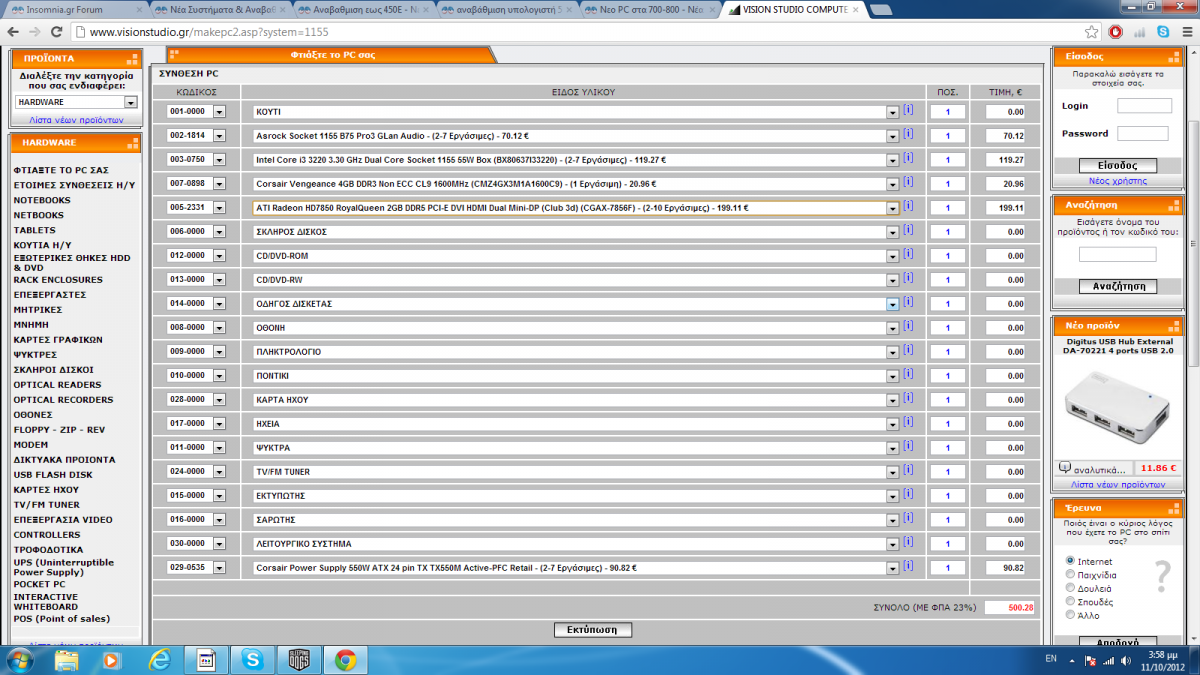
Task: Open Sleeping Dogs from the taskbar
Action: click(298, 660)
